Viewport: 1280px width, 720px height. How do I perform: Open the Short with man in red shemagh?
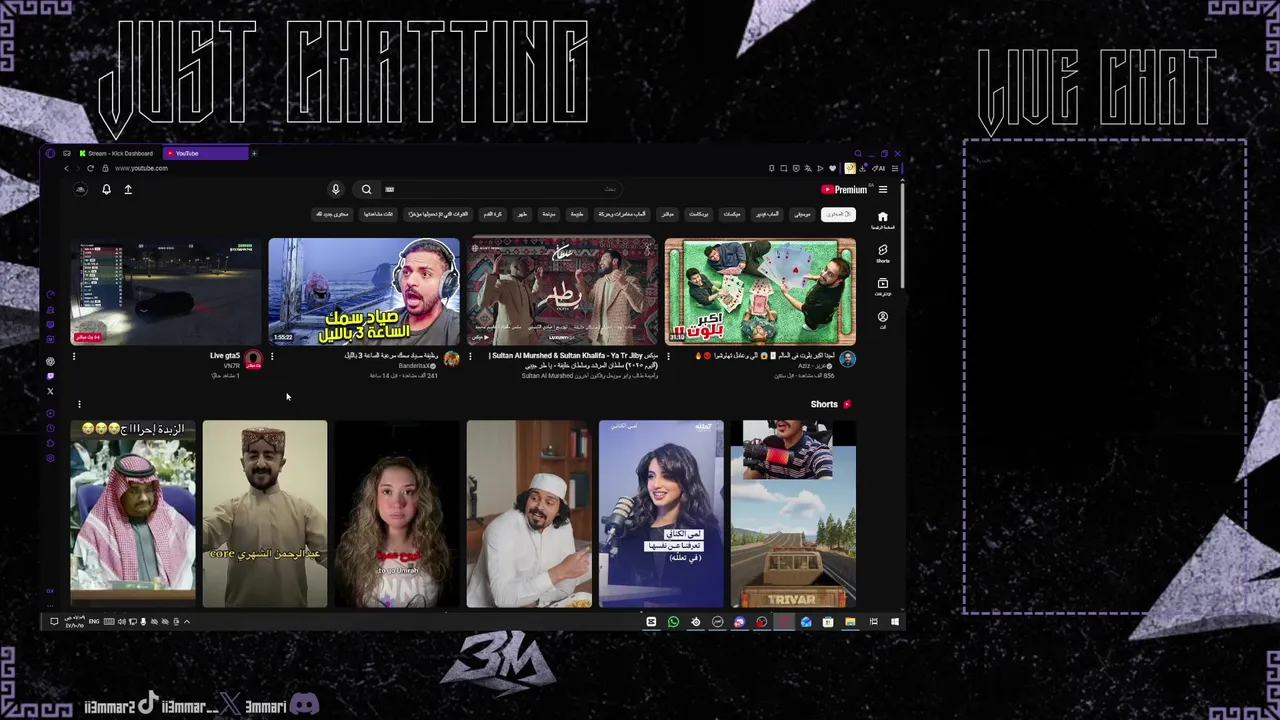pos(133,514)
